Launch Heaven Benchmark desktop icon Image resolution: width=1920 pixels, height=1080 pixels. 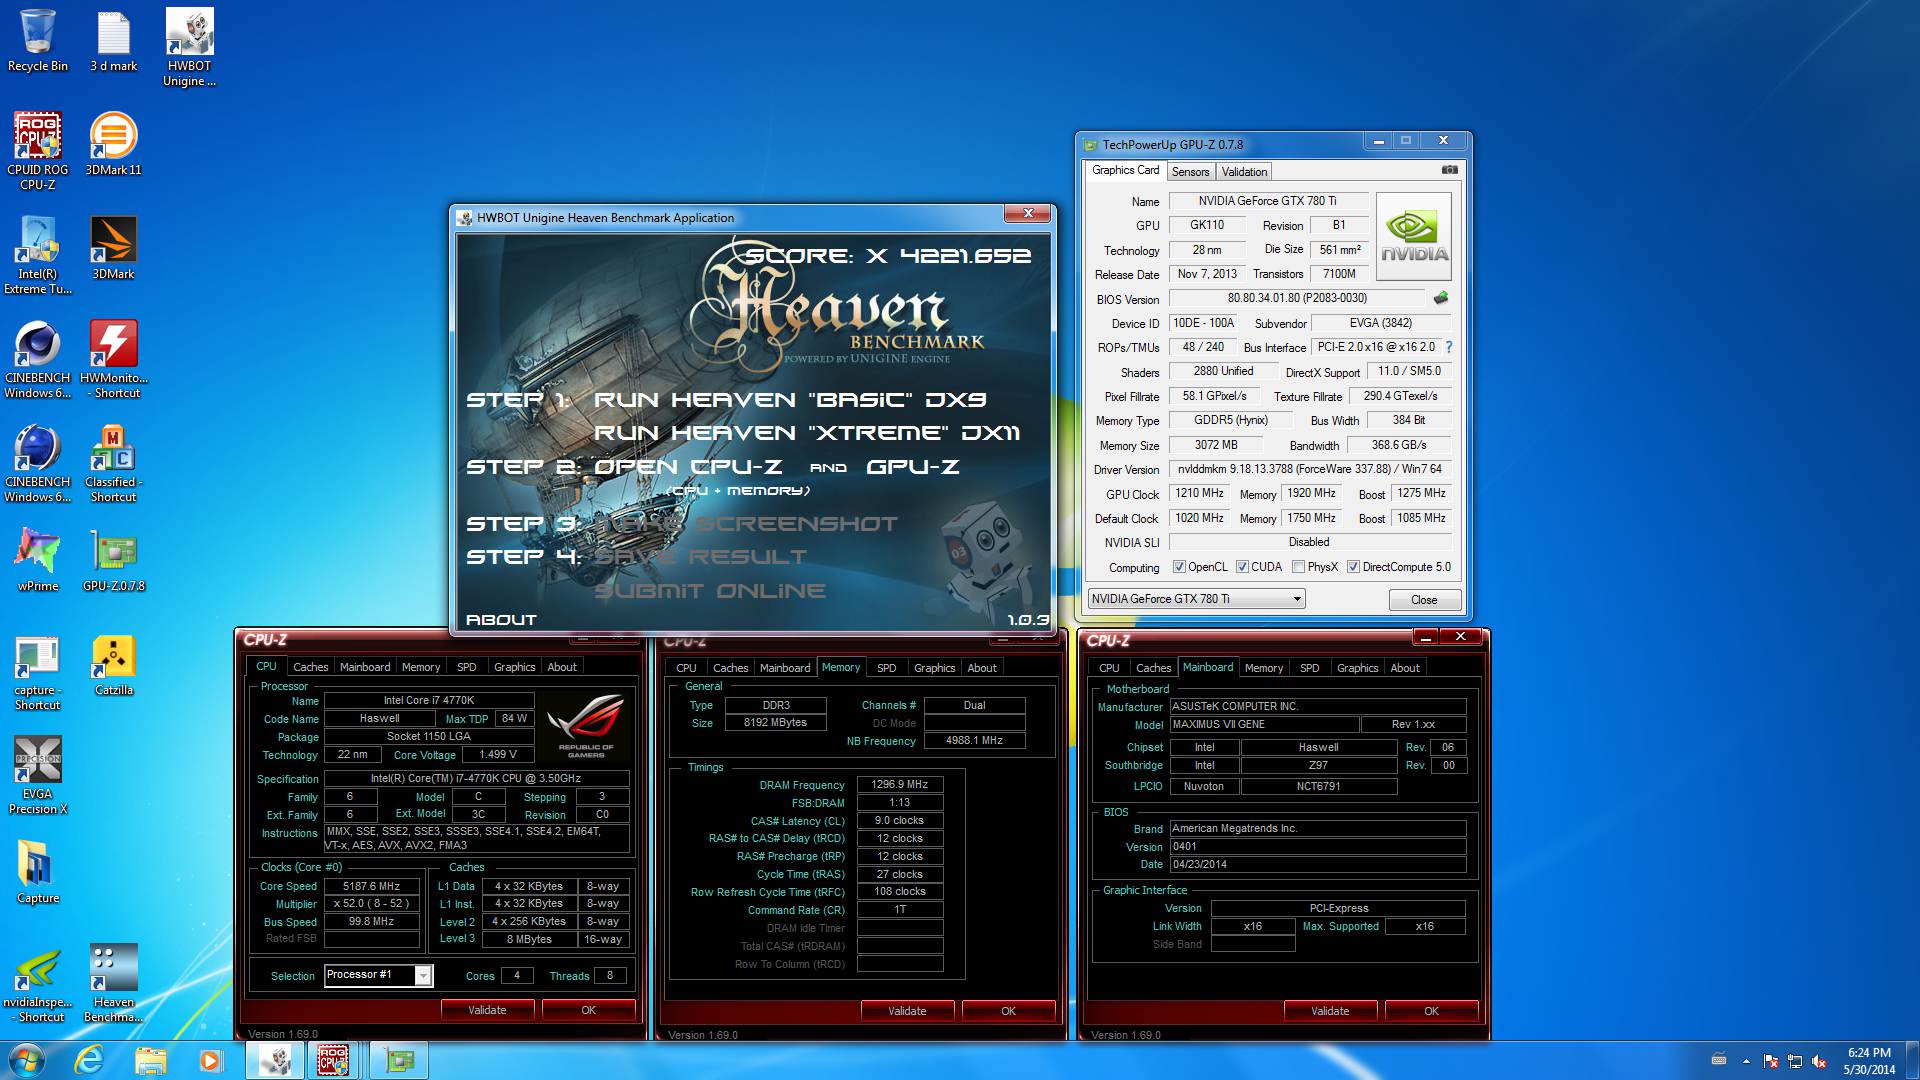tap(113, 983)
